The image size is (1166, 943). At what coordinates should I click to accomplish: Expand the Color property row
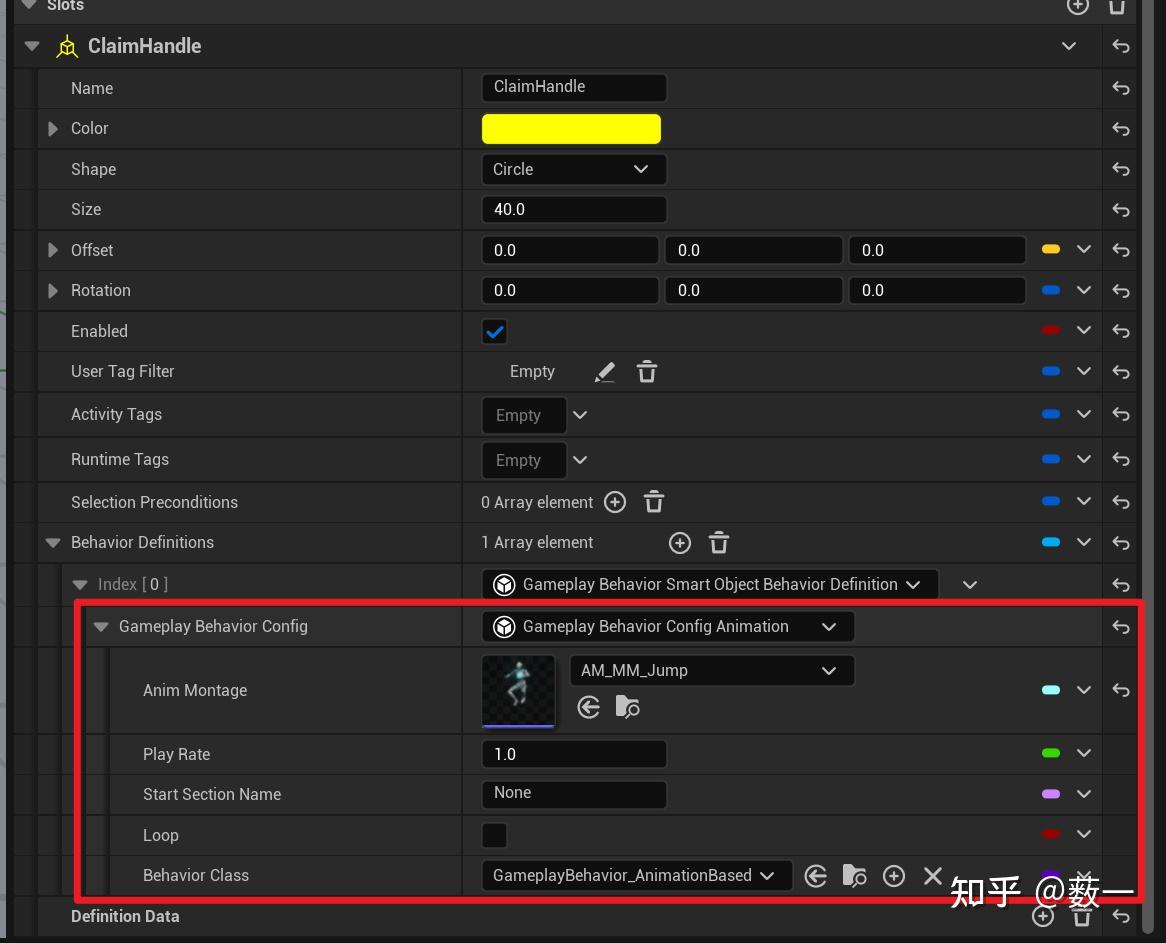coord(53,129)
